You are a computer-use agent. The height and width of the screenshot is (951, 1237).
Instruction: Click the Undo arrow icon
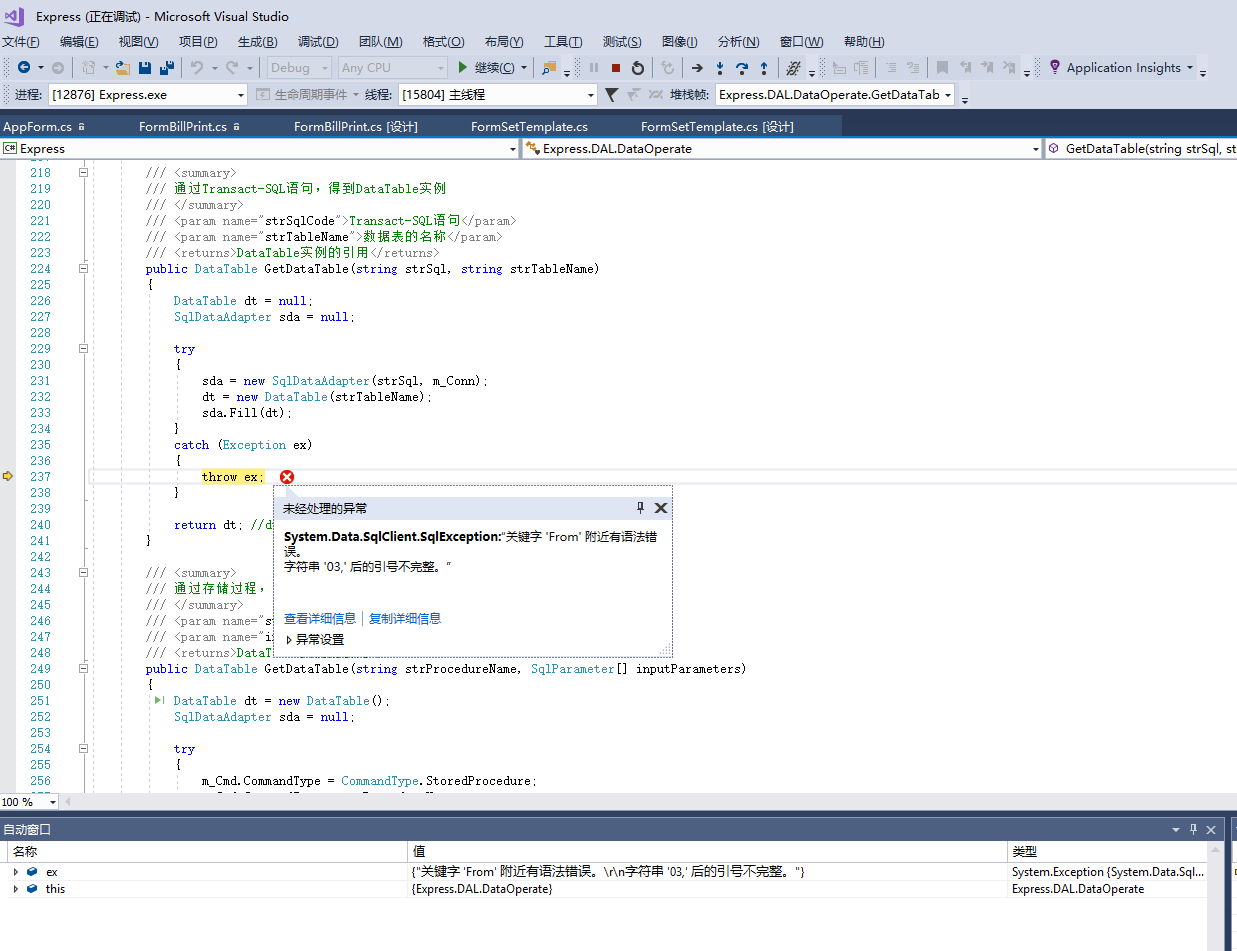pos(197,67)
